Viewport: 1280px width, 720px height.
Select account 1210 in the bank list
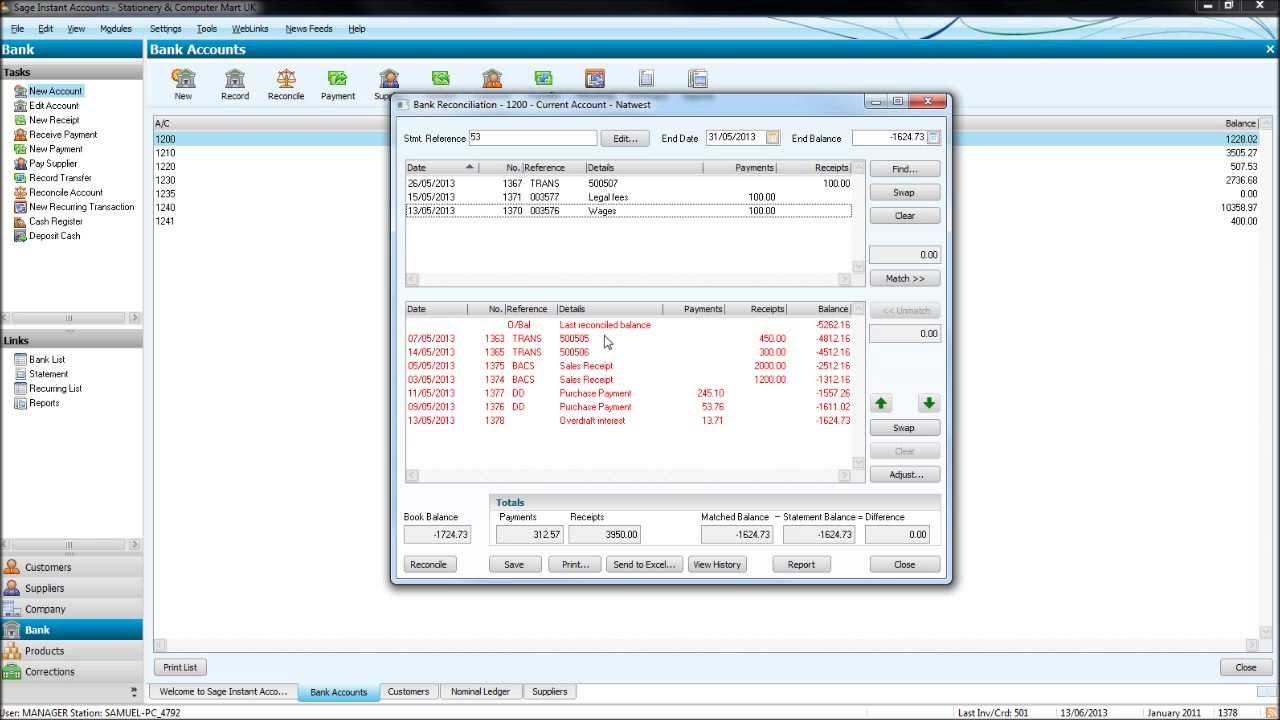pyautogui.click(x=707, y=153)
